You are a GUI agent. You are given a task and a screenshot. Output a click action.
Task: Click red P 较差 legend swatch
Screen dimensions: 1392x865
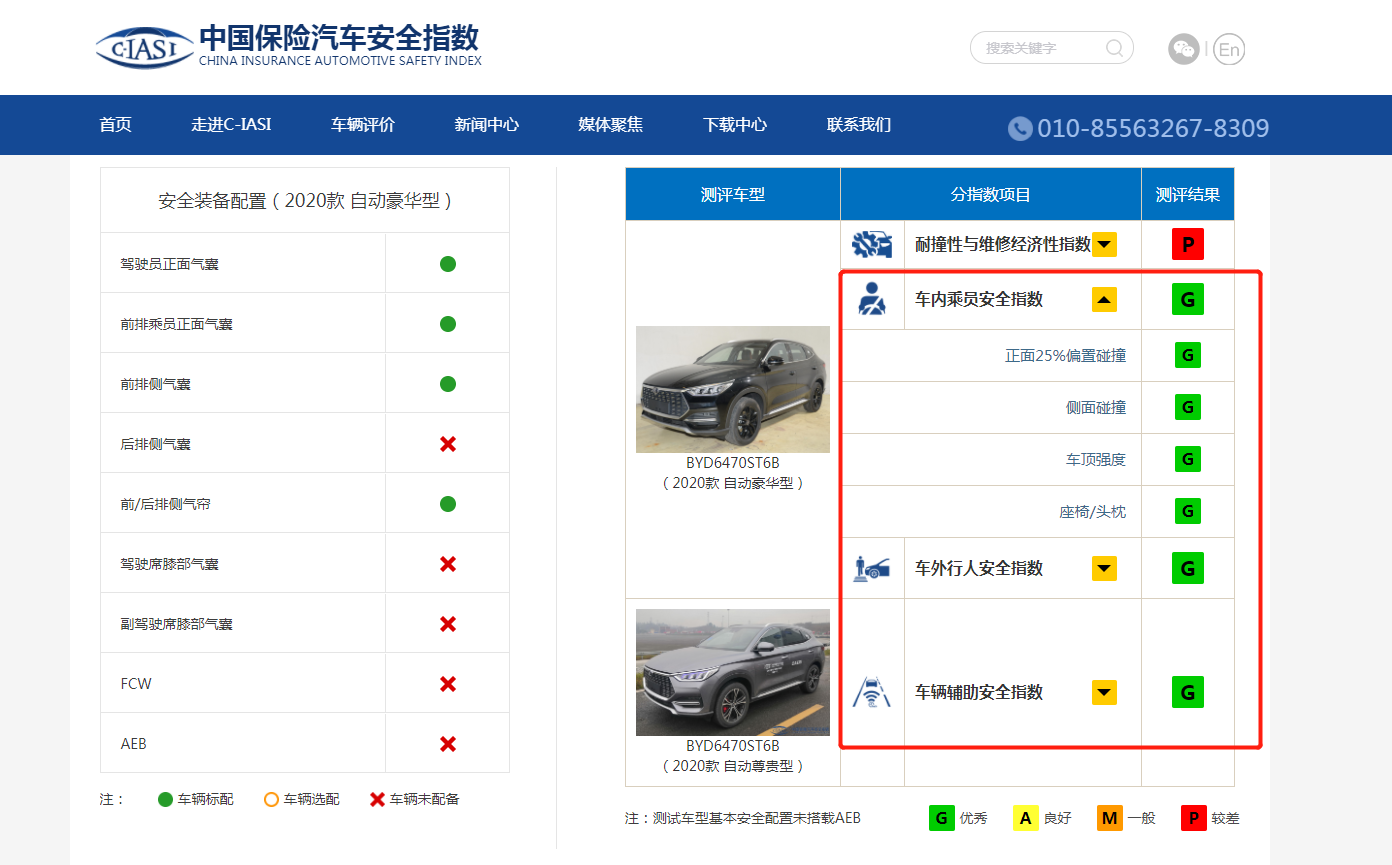click(x=1193, y=818)
